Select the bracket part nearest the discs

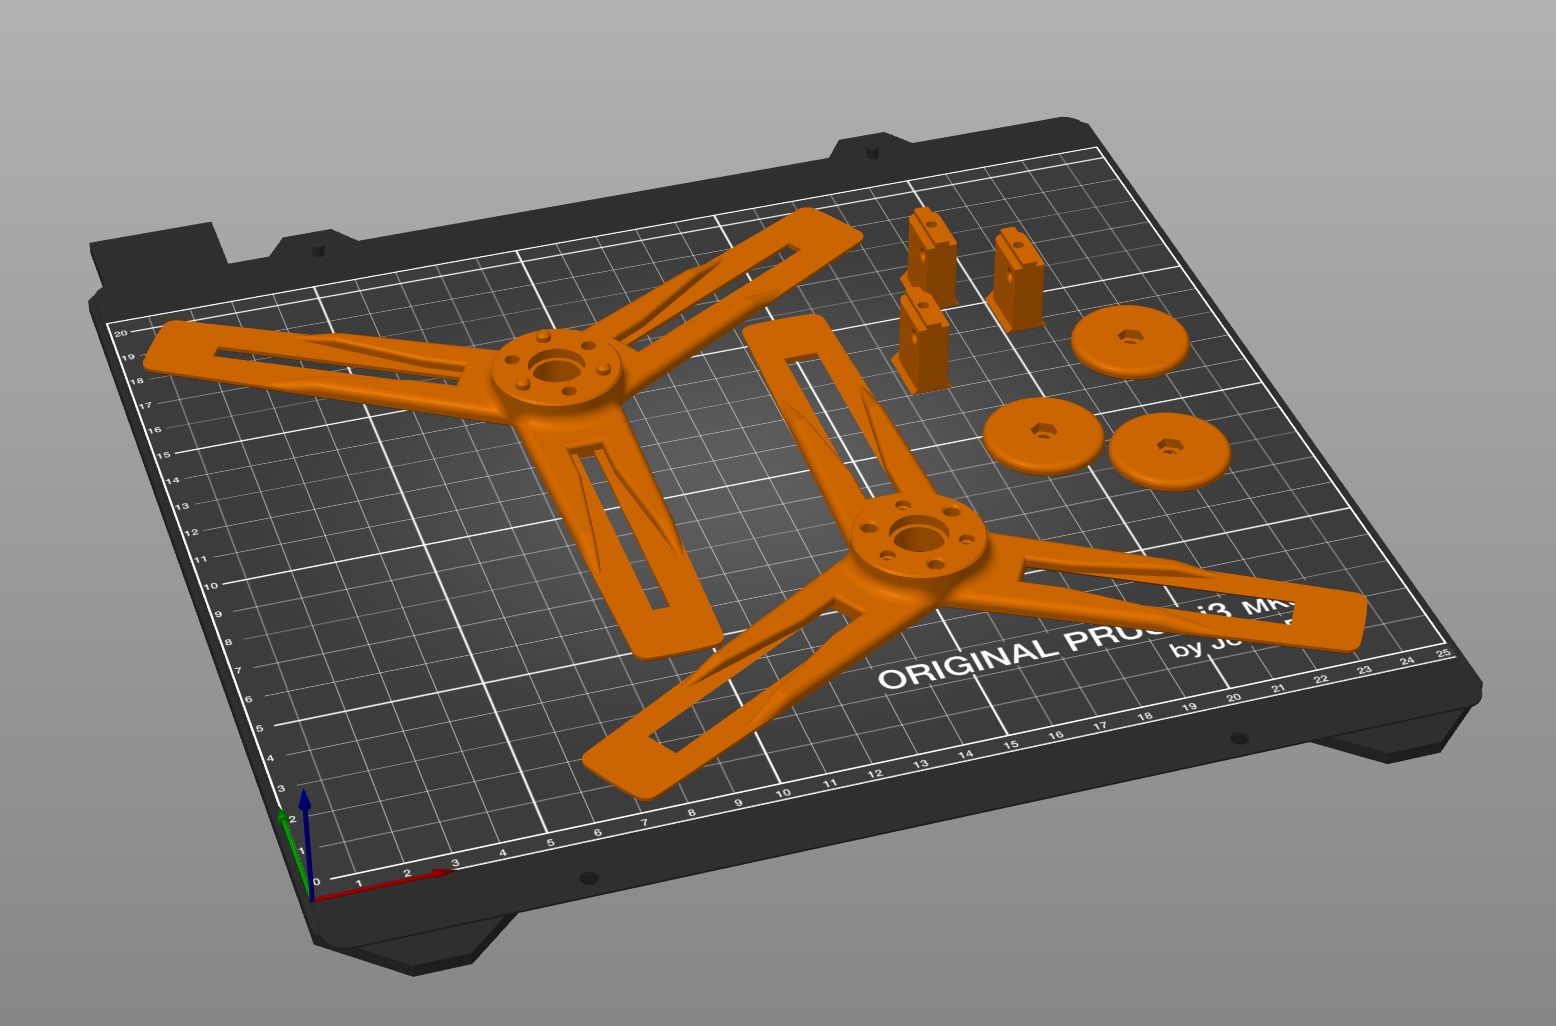click(1018, 281)
